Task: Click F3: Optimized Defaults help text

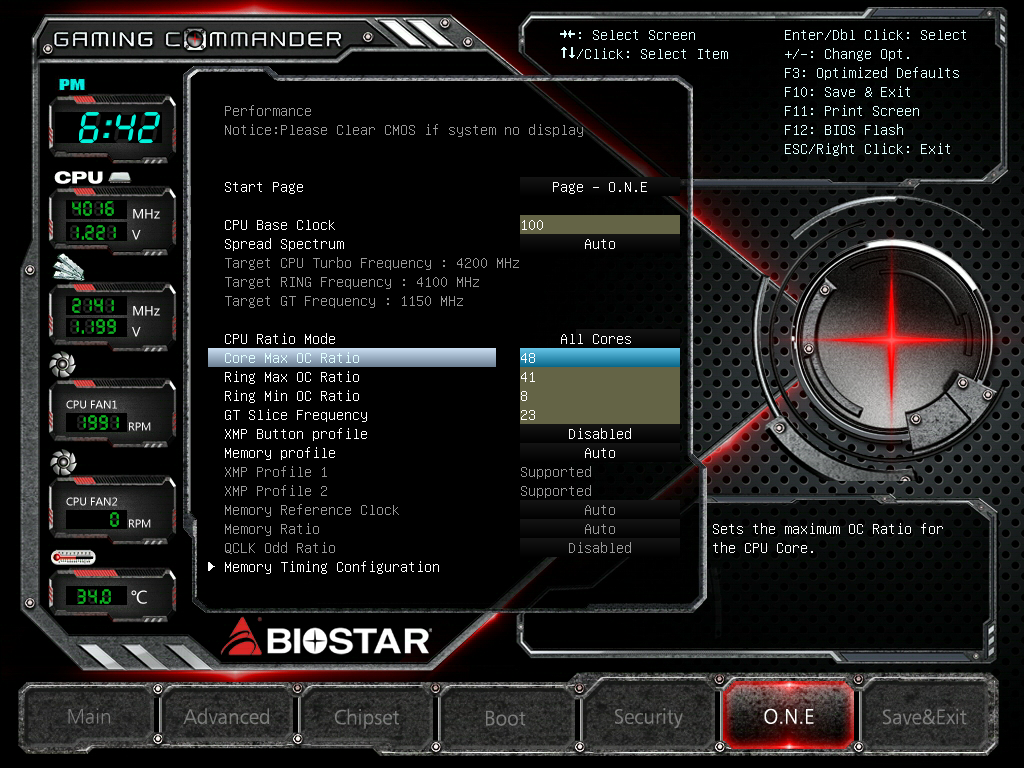Action: coord(872,72)
